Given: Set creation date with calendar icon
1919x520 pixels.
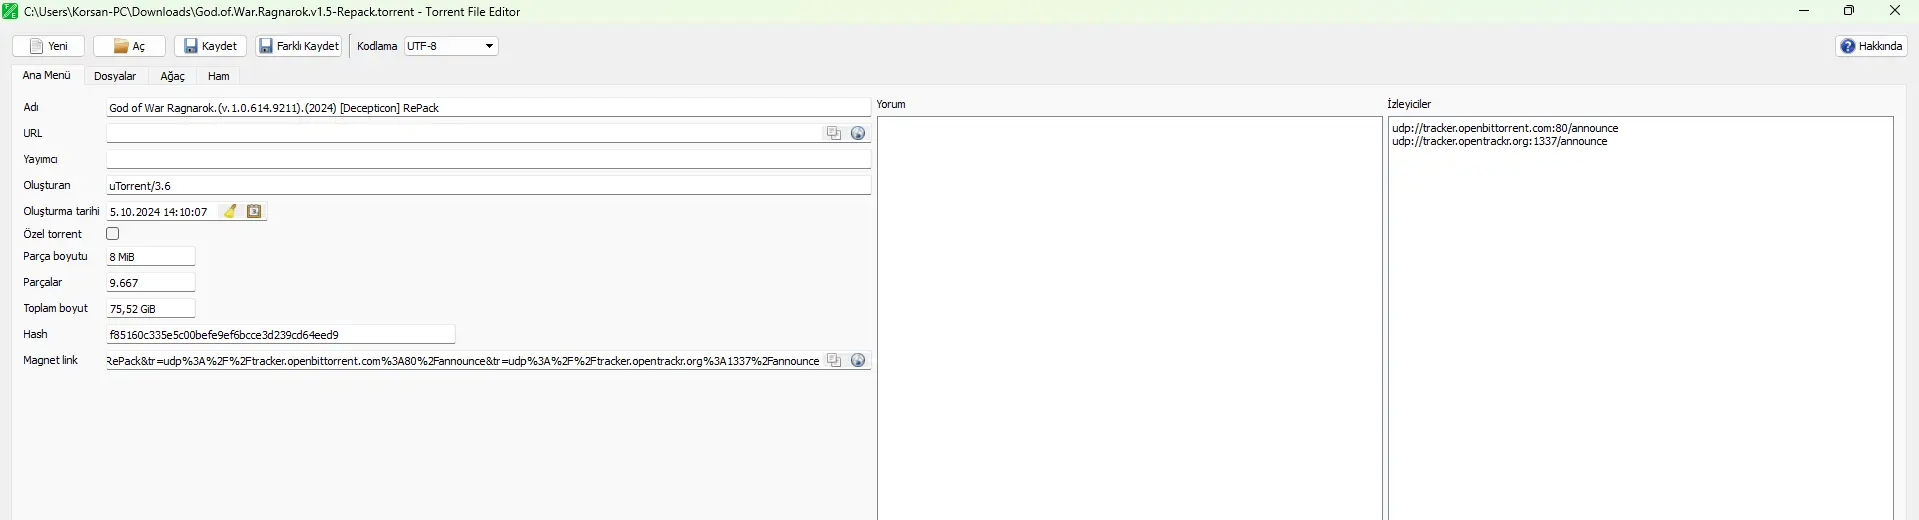Looking at the screenshot, I should (x=254, y=211).
